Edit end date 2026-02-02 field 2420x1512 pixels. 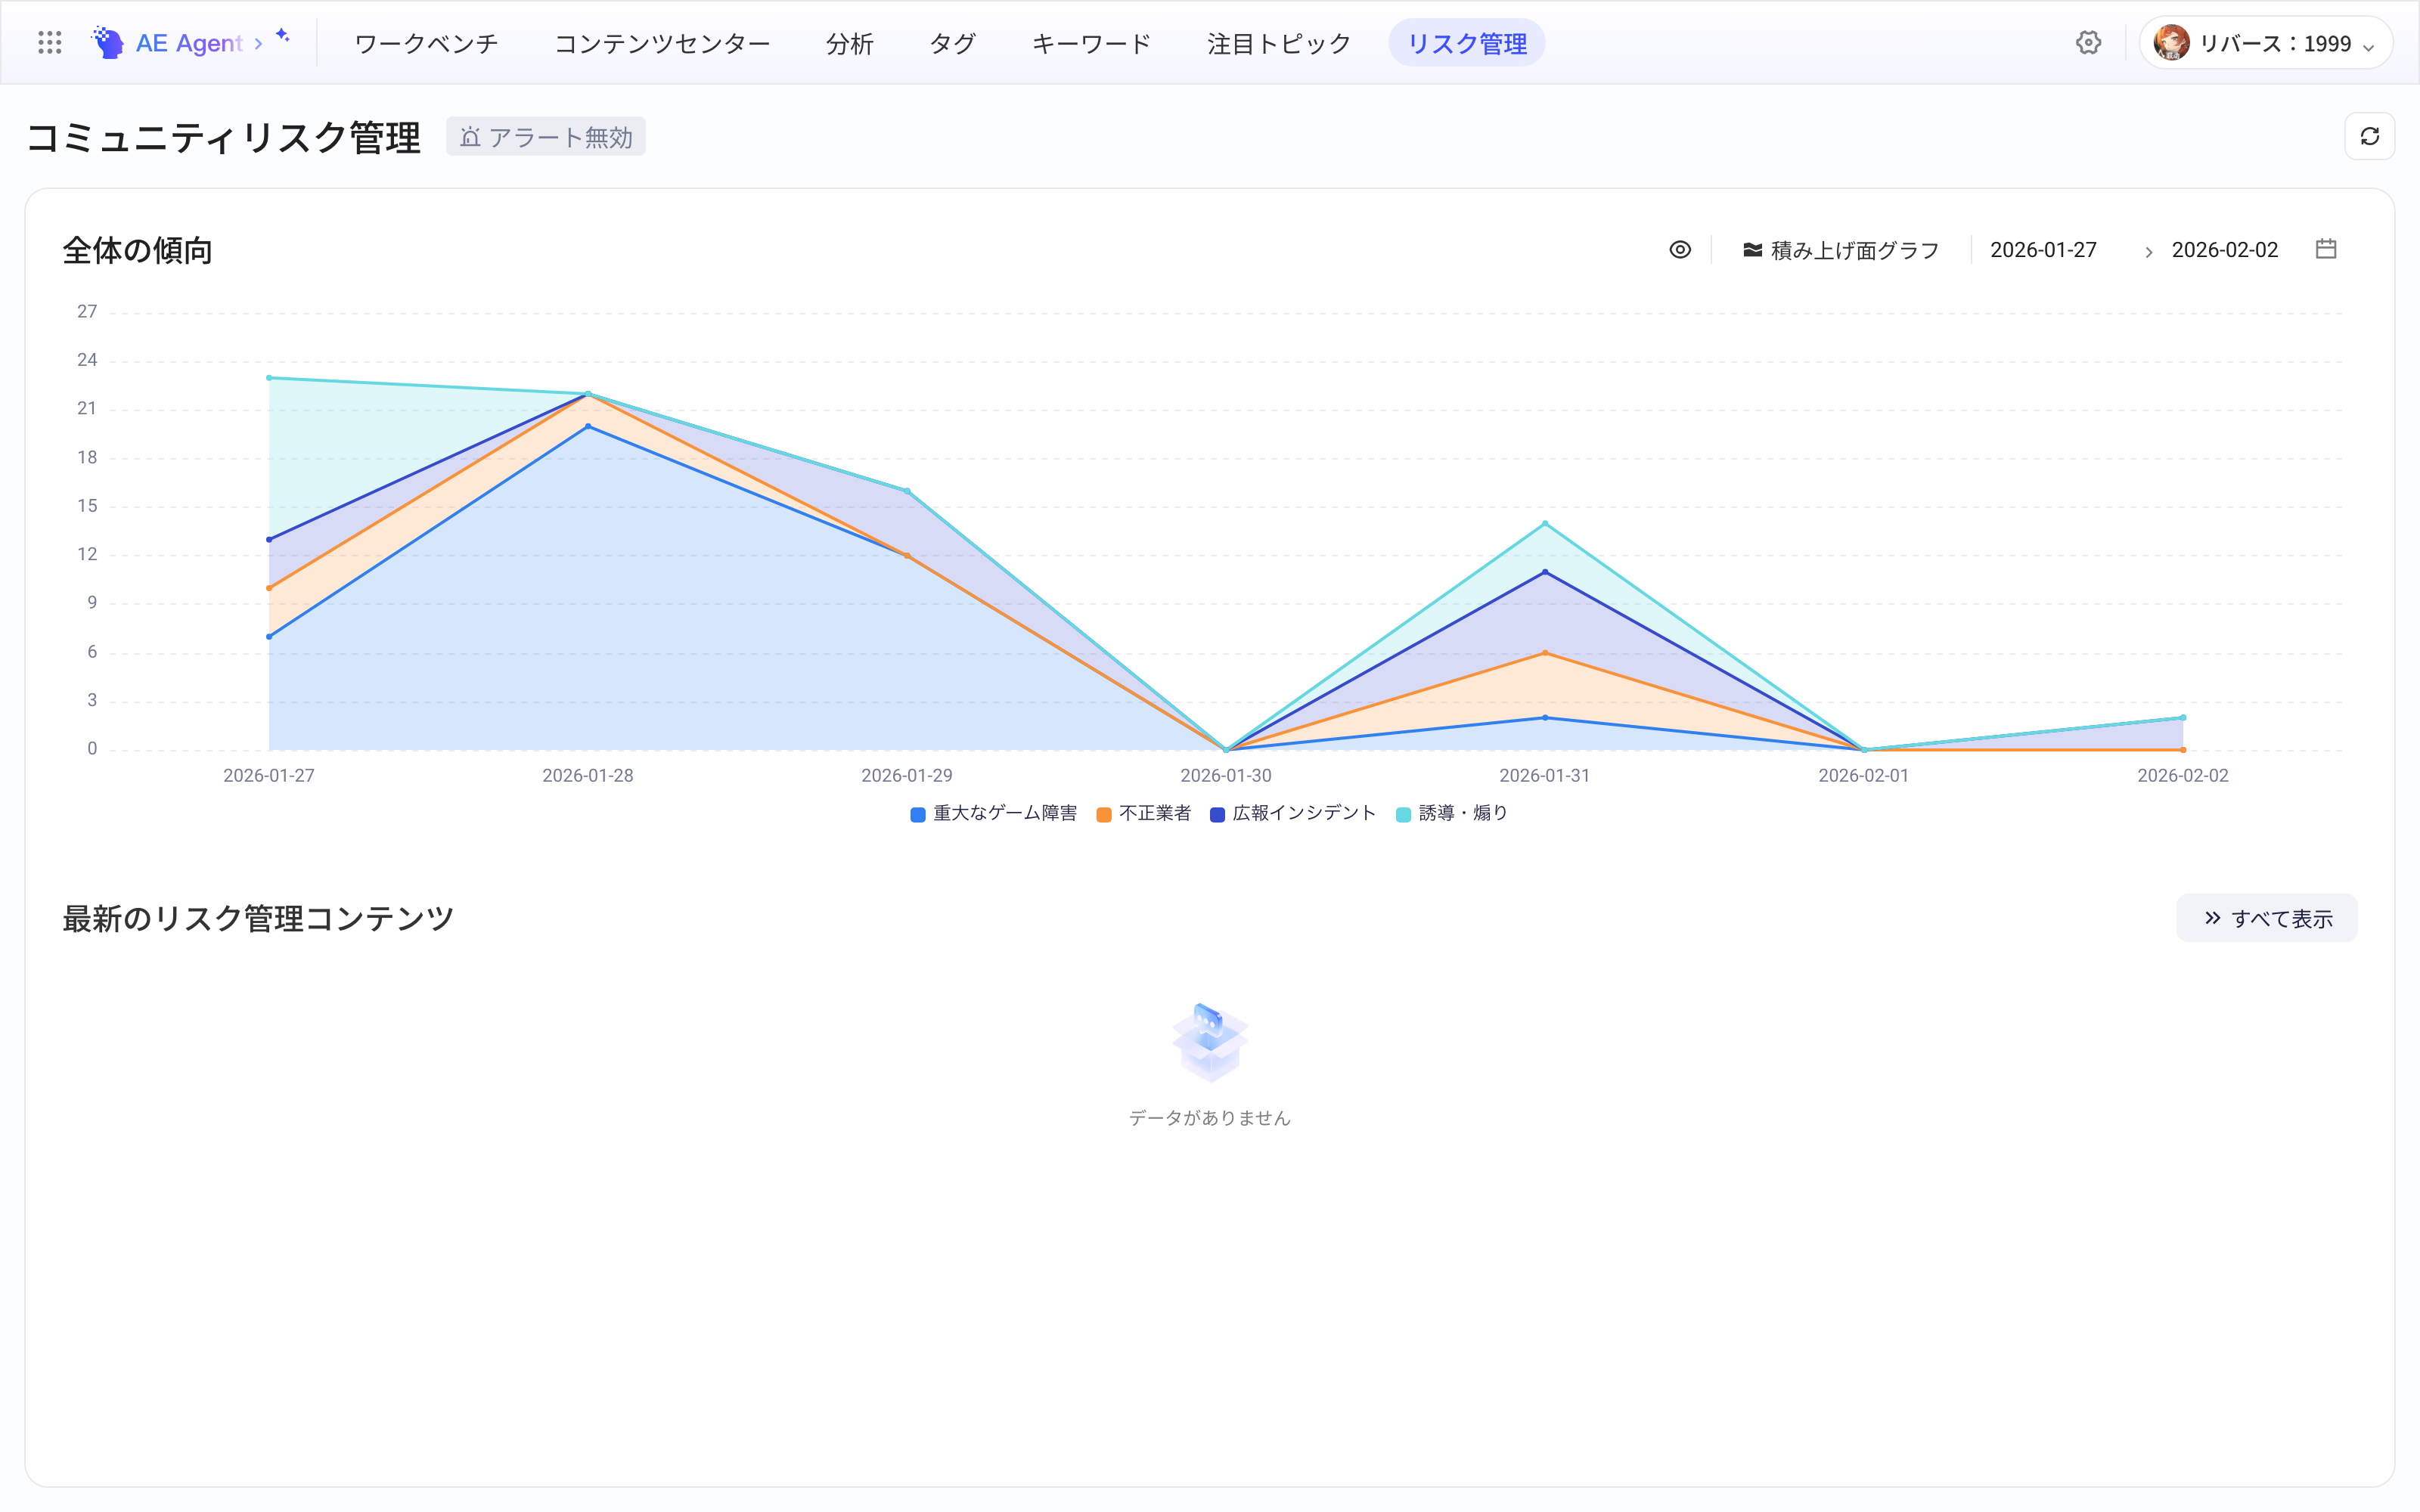[2225, 250]
